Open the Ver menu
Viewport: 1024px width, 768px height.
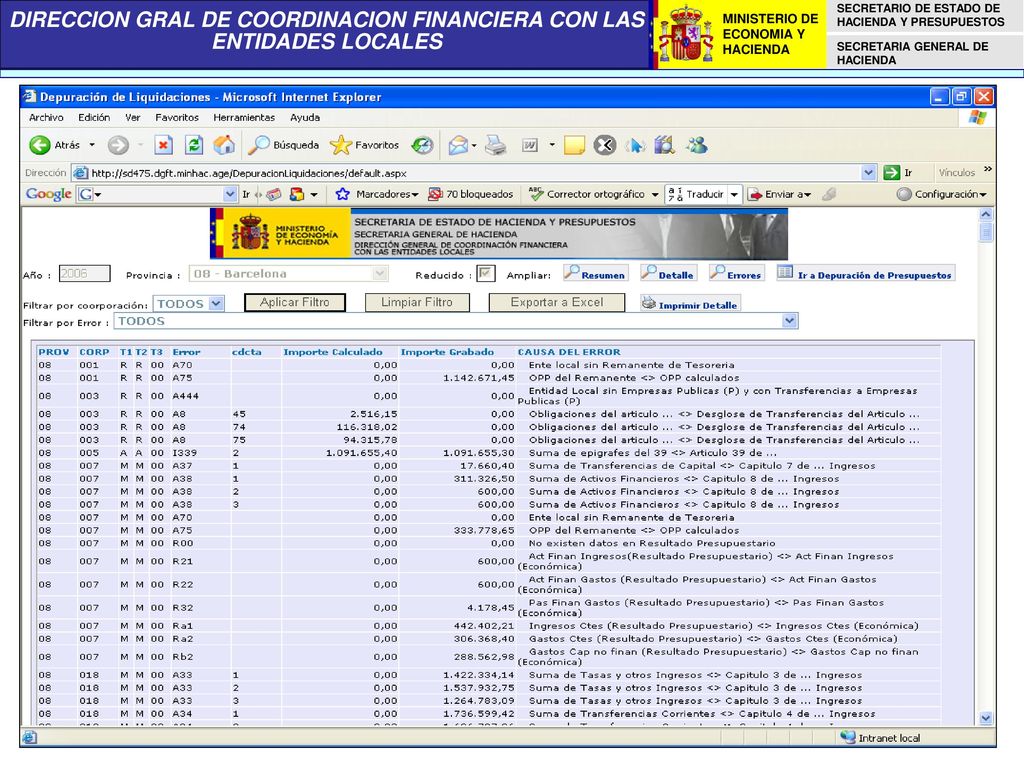[133, 118]
